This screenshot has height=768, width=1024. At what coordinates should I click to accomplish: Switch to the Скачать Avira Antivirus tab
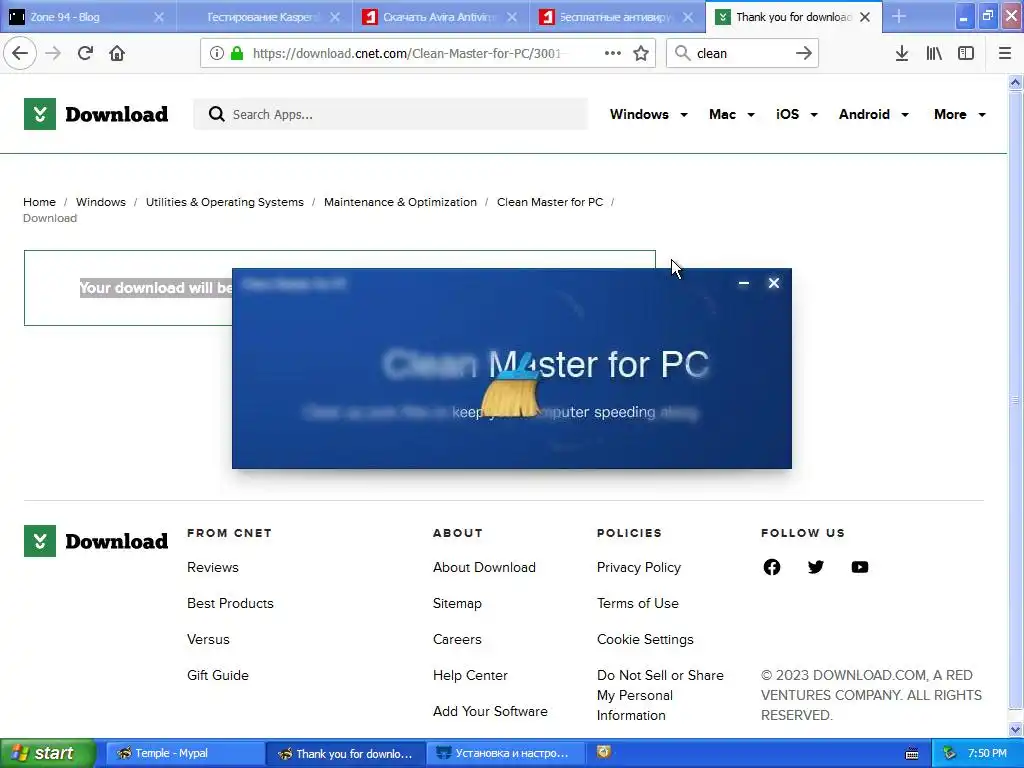coord(441,16)
